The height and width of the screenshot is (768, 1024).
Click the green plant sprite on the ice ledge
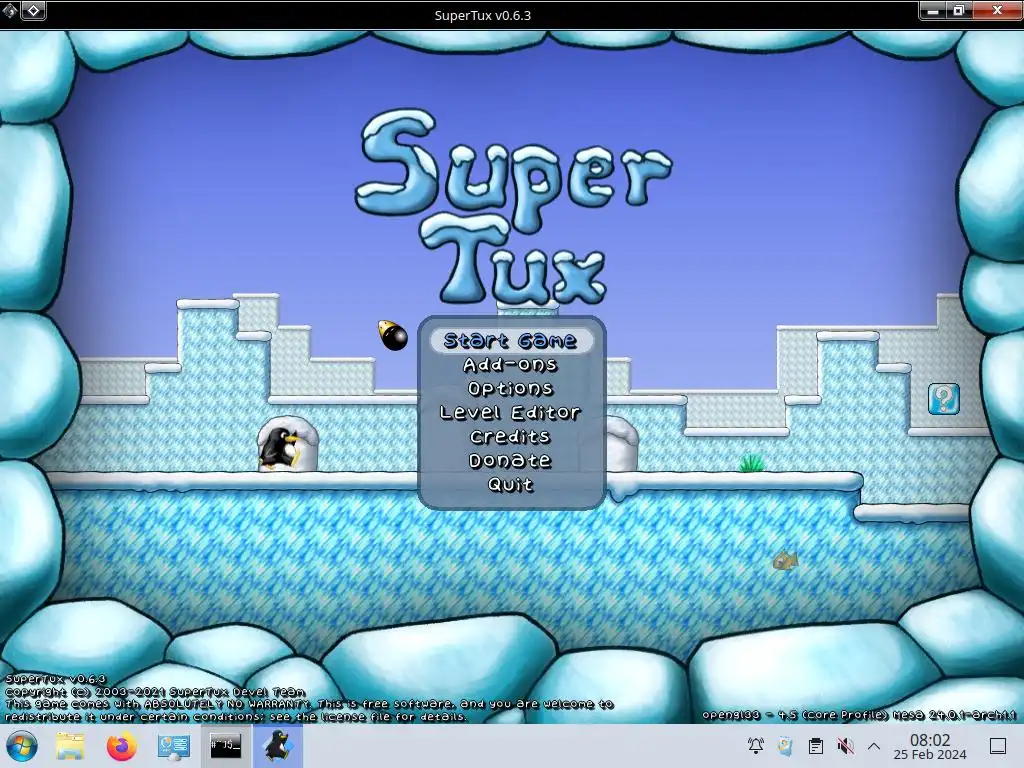pyautogui.click(x=752, y=463)
